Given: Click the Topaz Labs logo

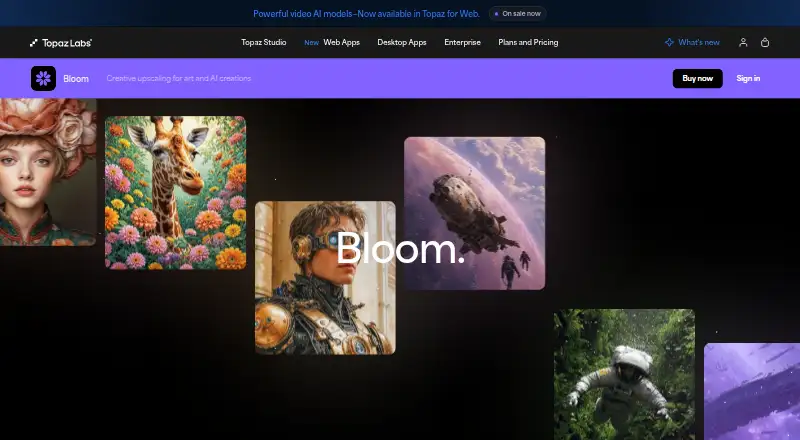Looking at the screenshot, I should pos(61,42).
